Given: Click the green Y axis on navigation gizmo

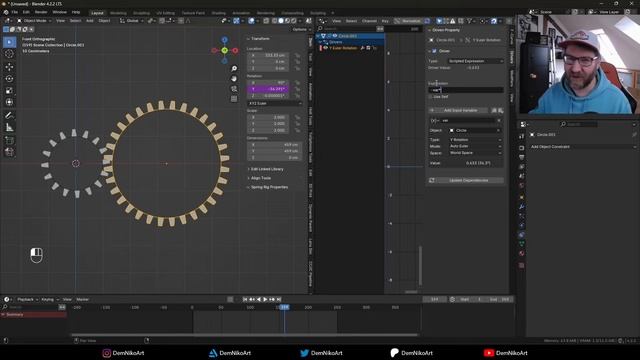Looking at the screenshot, I should point(224,50).
